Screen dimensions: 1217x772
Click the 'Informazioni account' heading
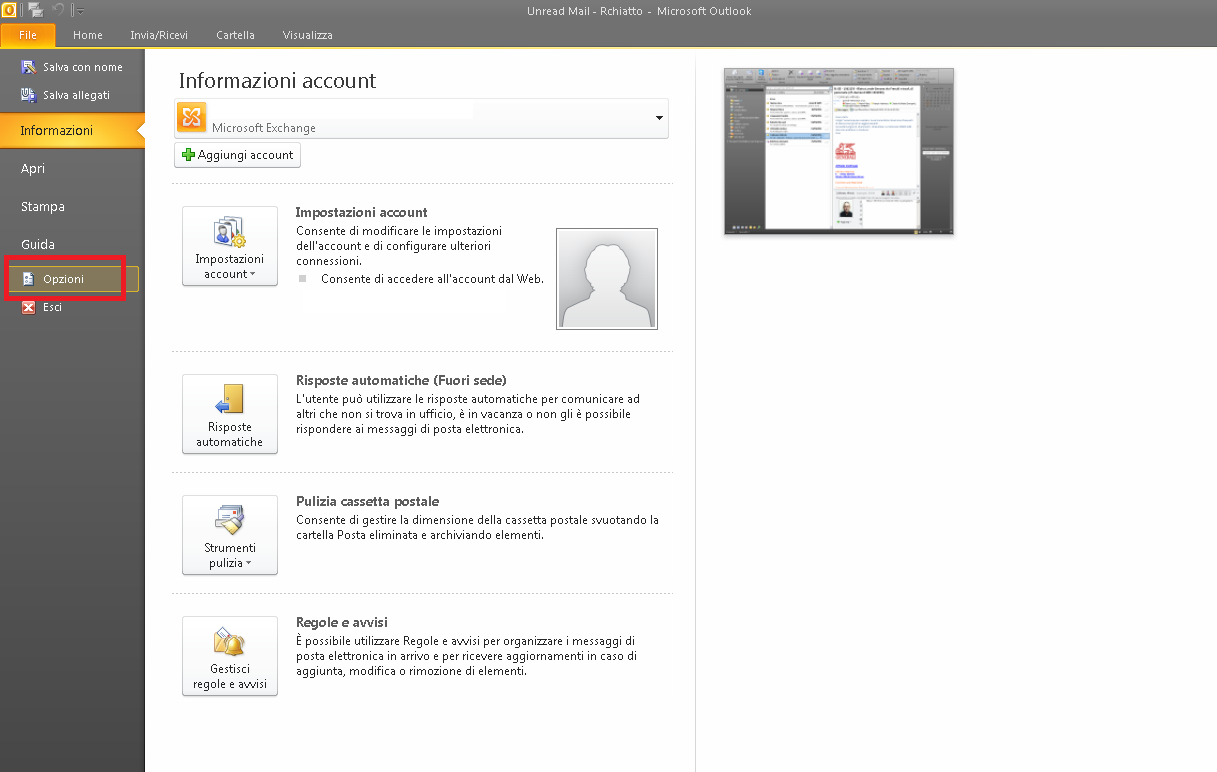point(277,81)
